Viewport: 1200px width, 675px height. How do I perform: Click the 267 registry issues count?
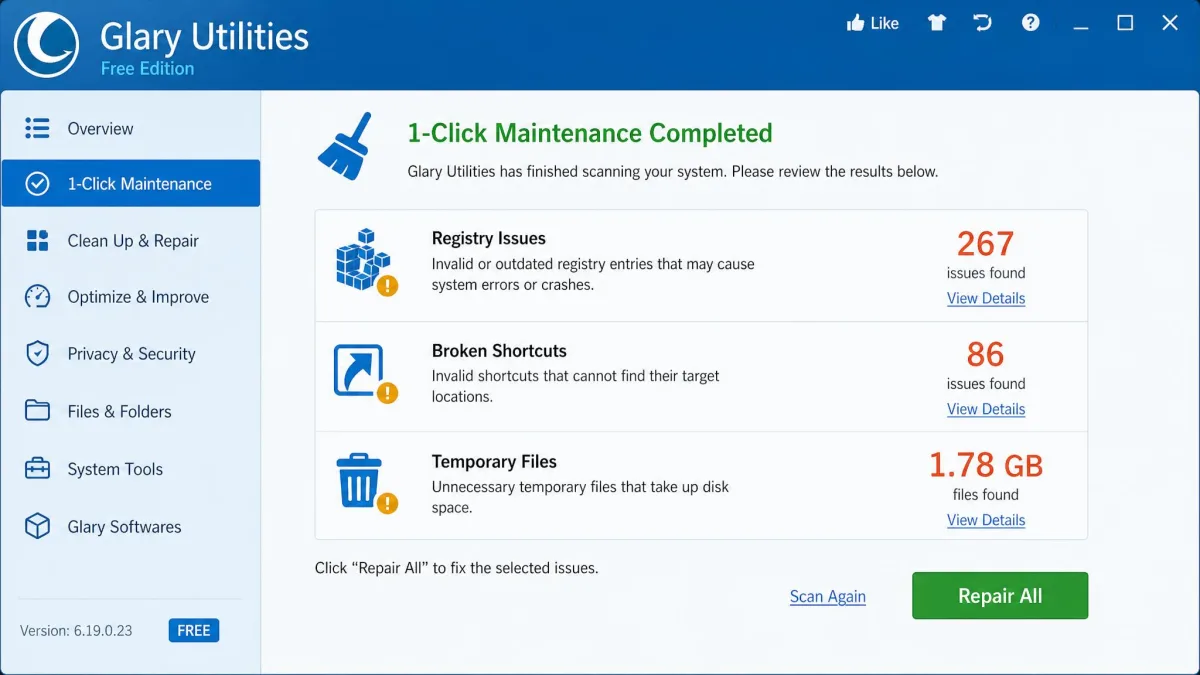point(986,243)
